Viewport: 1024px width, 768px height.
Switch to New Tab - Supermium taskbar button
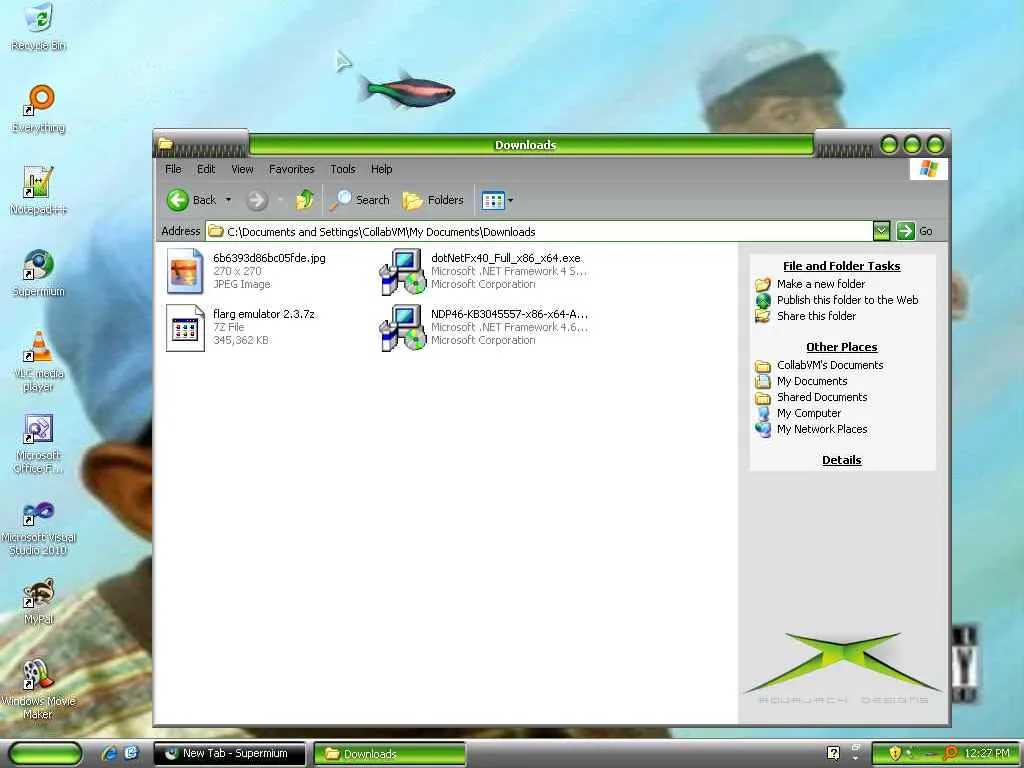coord(230,754)
